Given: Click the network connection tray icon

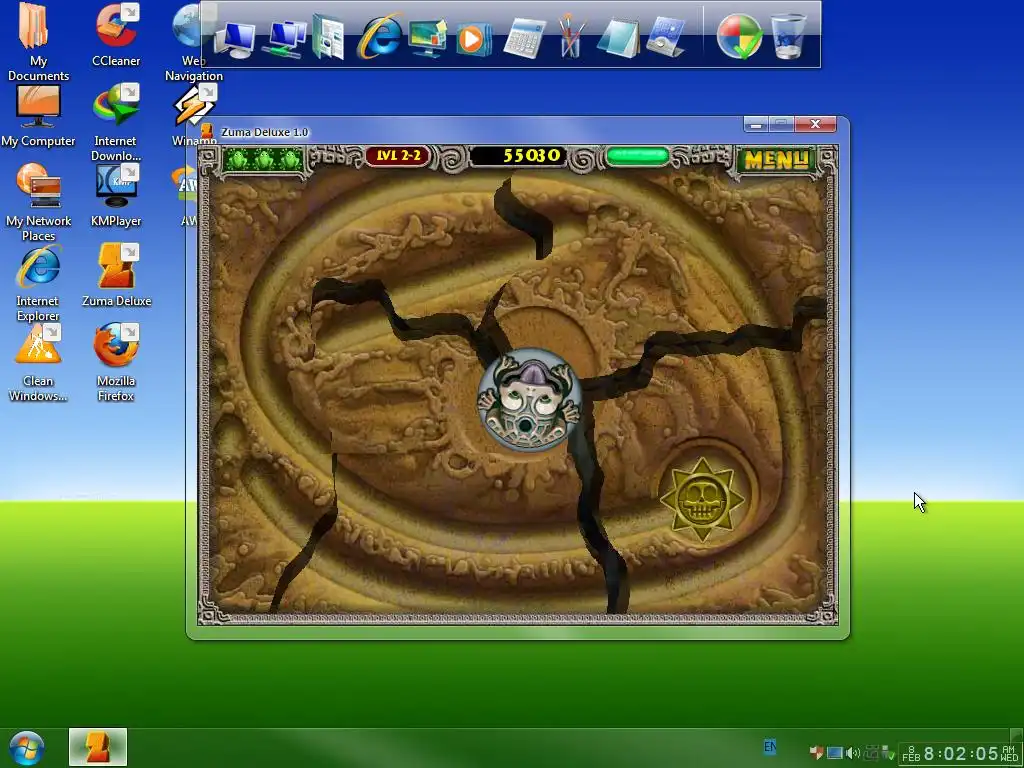Looking at the screenshot, I should click(x=871, y=753).
